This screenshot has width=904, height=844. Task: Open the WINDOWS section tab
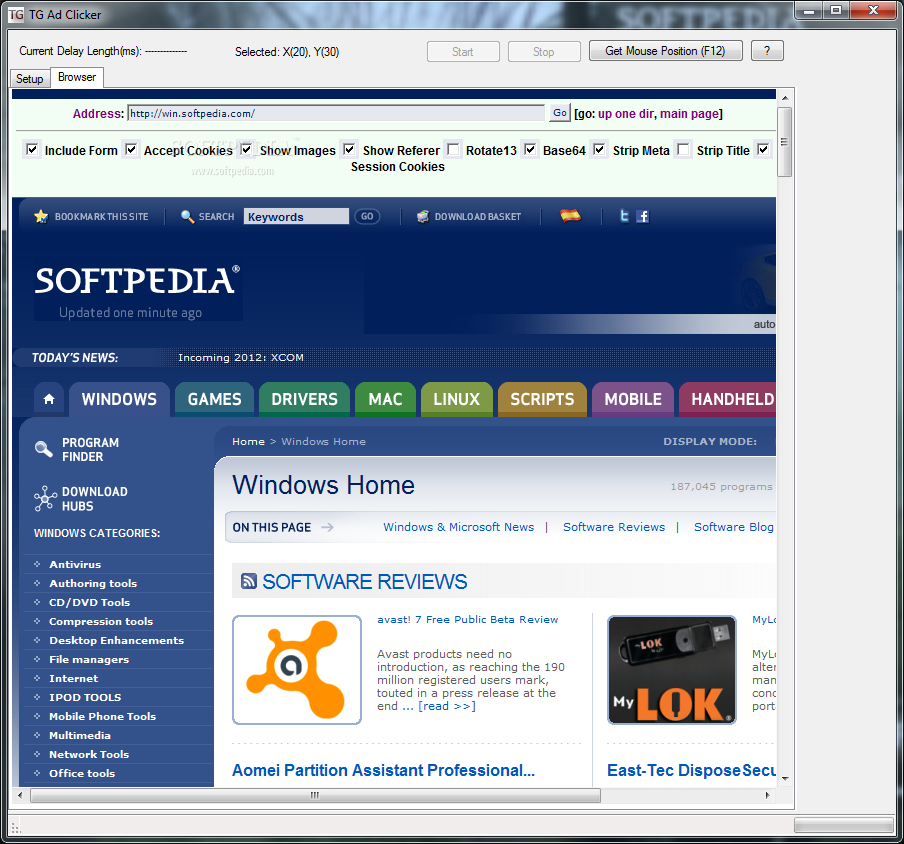pyautogui.click(x=119, y=399)
